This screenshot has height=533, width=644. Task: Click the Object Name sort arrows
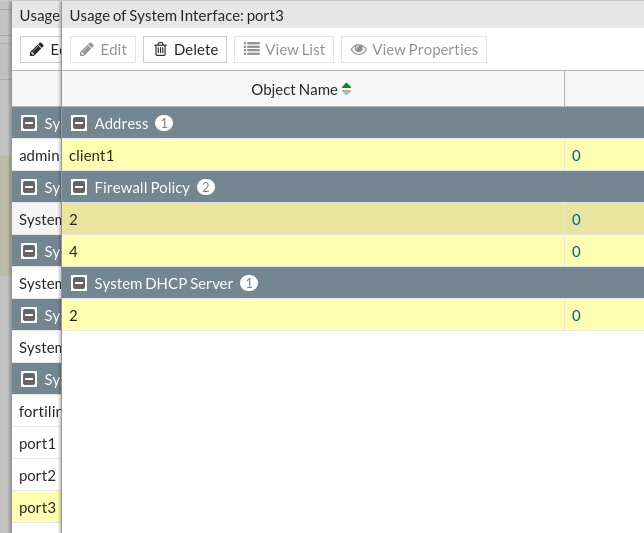pyautogui.click(x=347, y=90)
